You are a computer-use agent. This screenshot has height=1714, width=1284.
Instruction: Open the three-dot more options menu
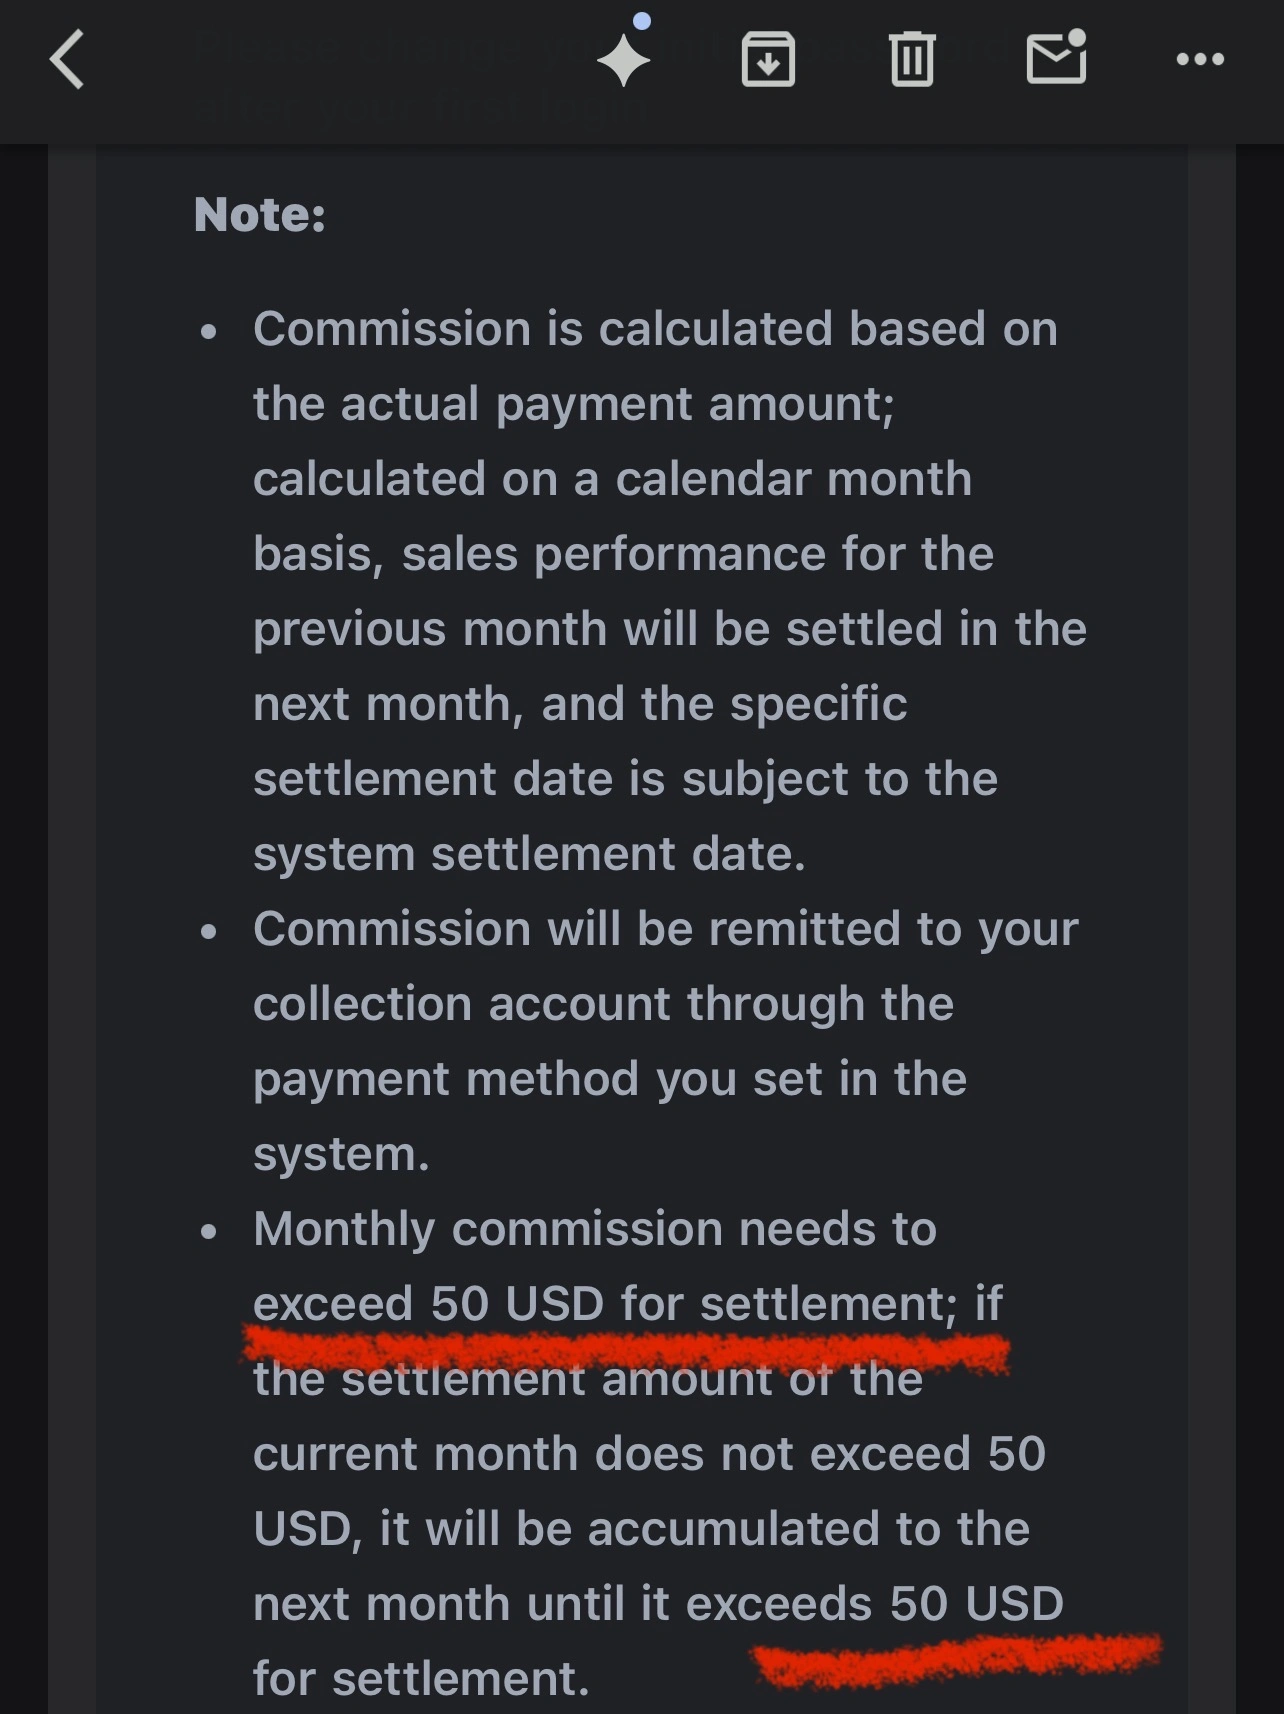[1200, 60]
